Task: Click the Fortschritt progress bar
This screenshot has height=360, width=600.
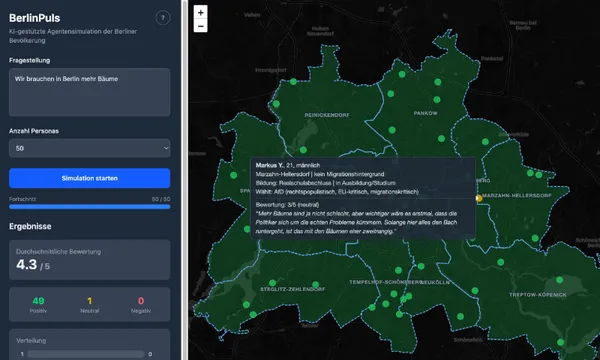Action: 90,207
